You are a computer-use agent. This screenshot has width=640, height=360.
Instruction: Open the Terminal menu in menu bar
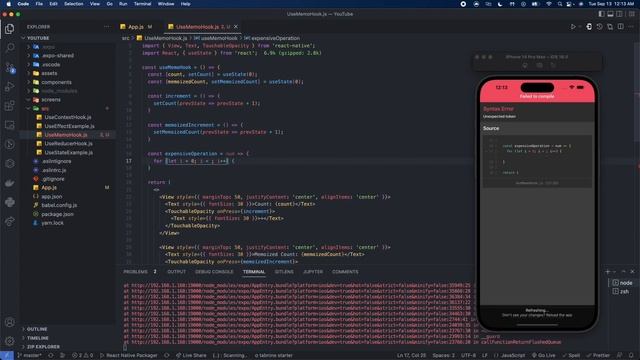(x=142, y=4)
